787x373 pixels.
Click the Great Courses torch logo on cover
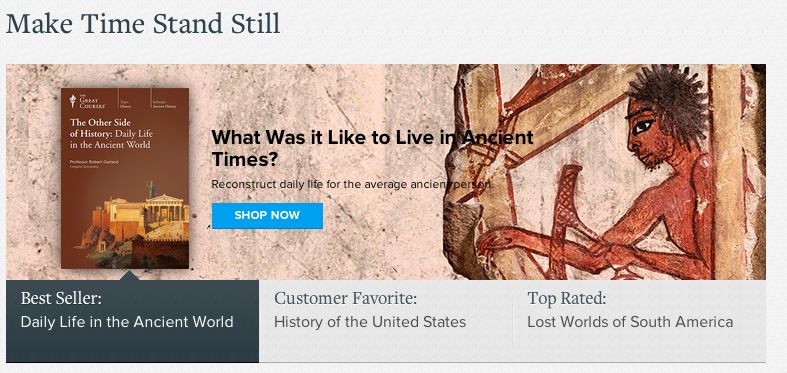(73, 101)
